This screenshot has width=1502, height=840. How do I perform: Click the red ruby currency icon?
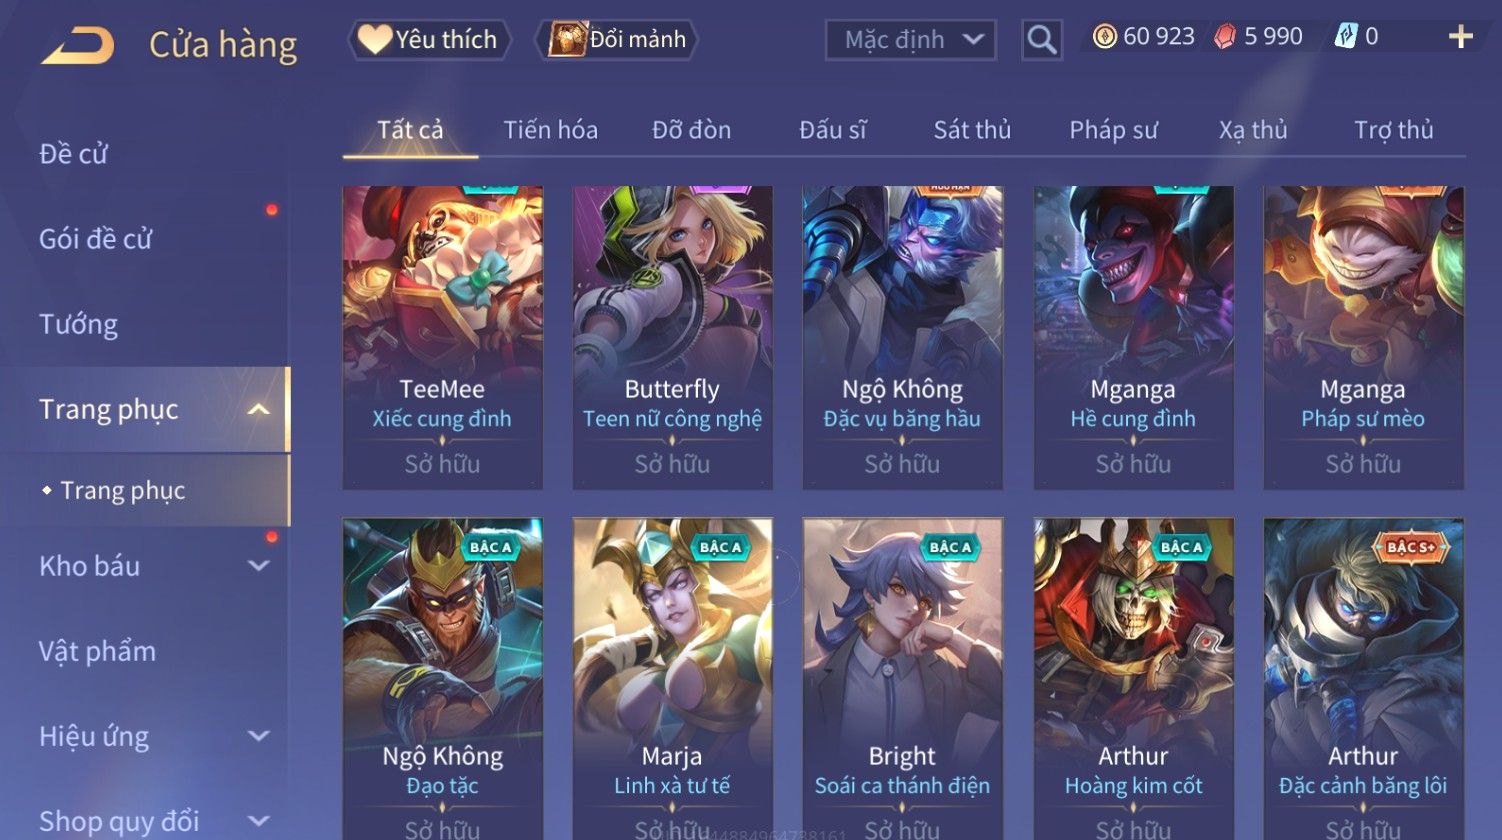point(1225,37)
